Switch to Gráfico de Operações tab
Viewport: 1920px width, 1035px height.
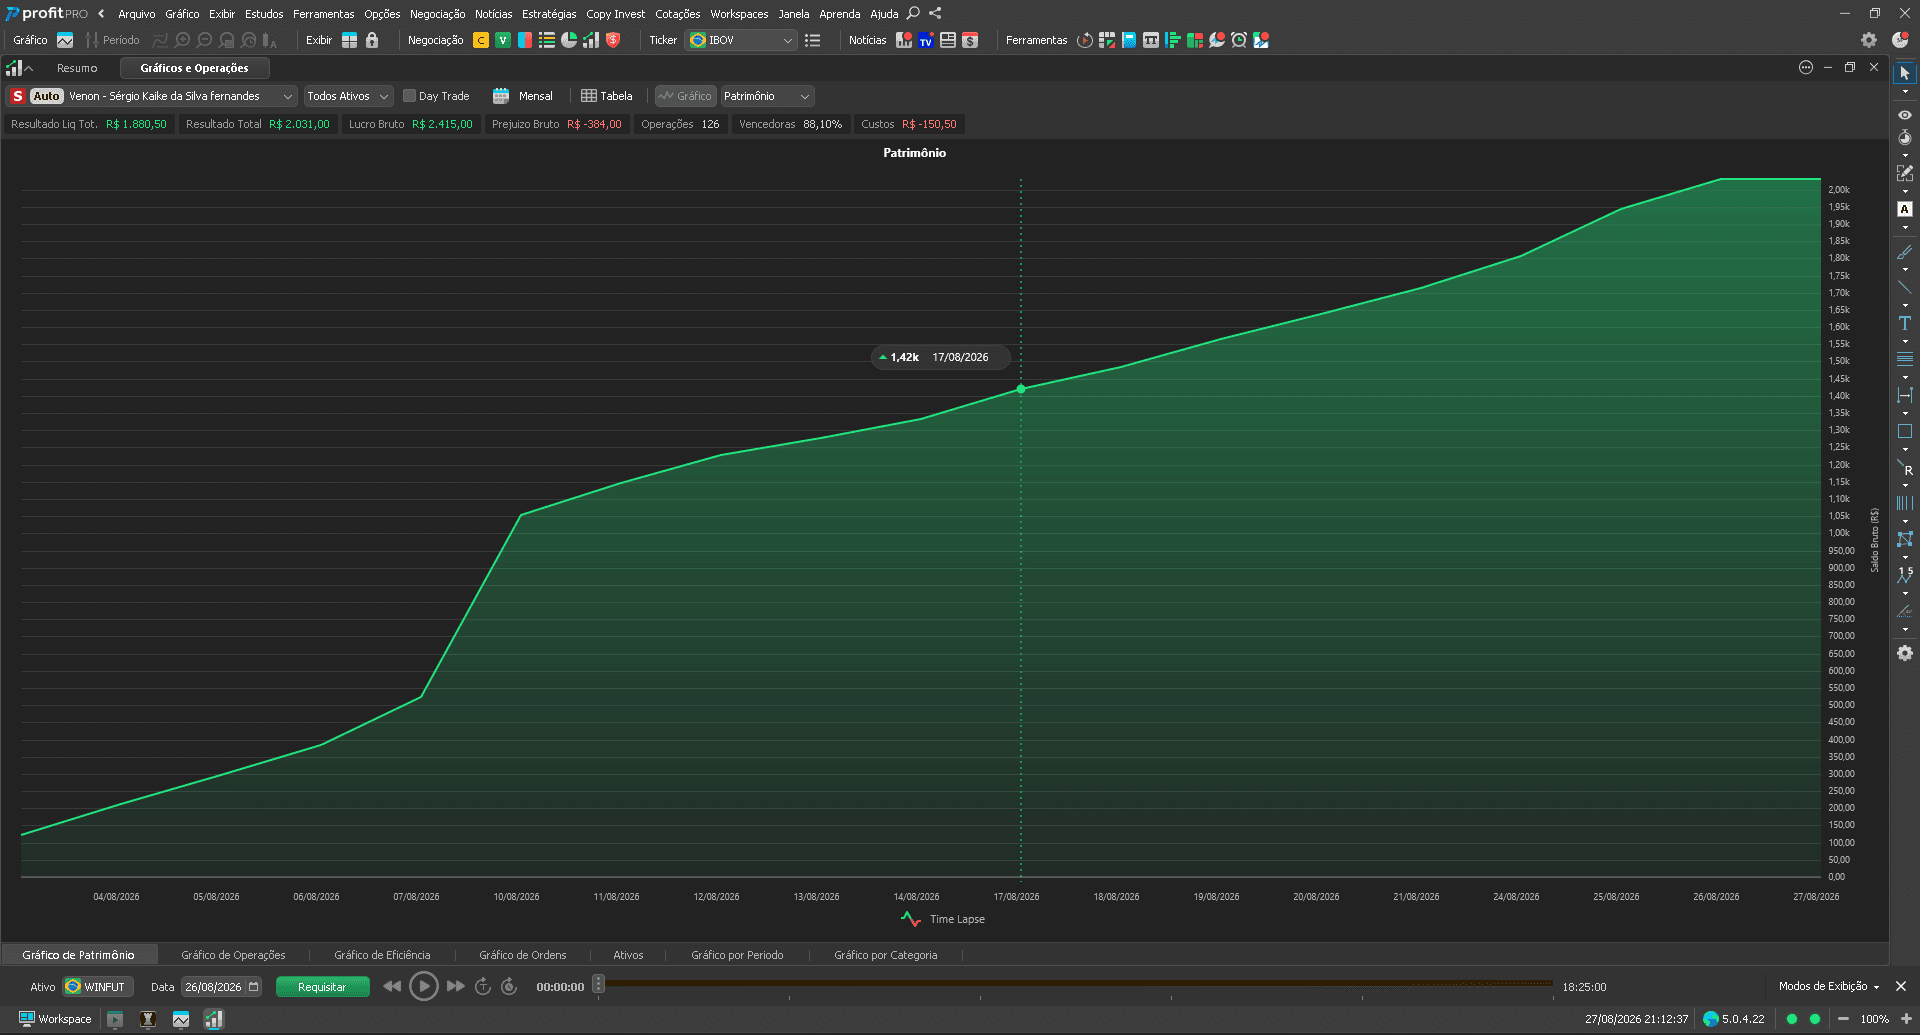(233, 955)
